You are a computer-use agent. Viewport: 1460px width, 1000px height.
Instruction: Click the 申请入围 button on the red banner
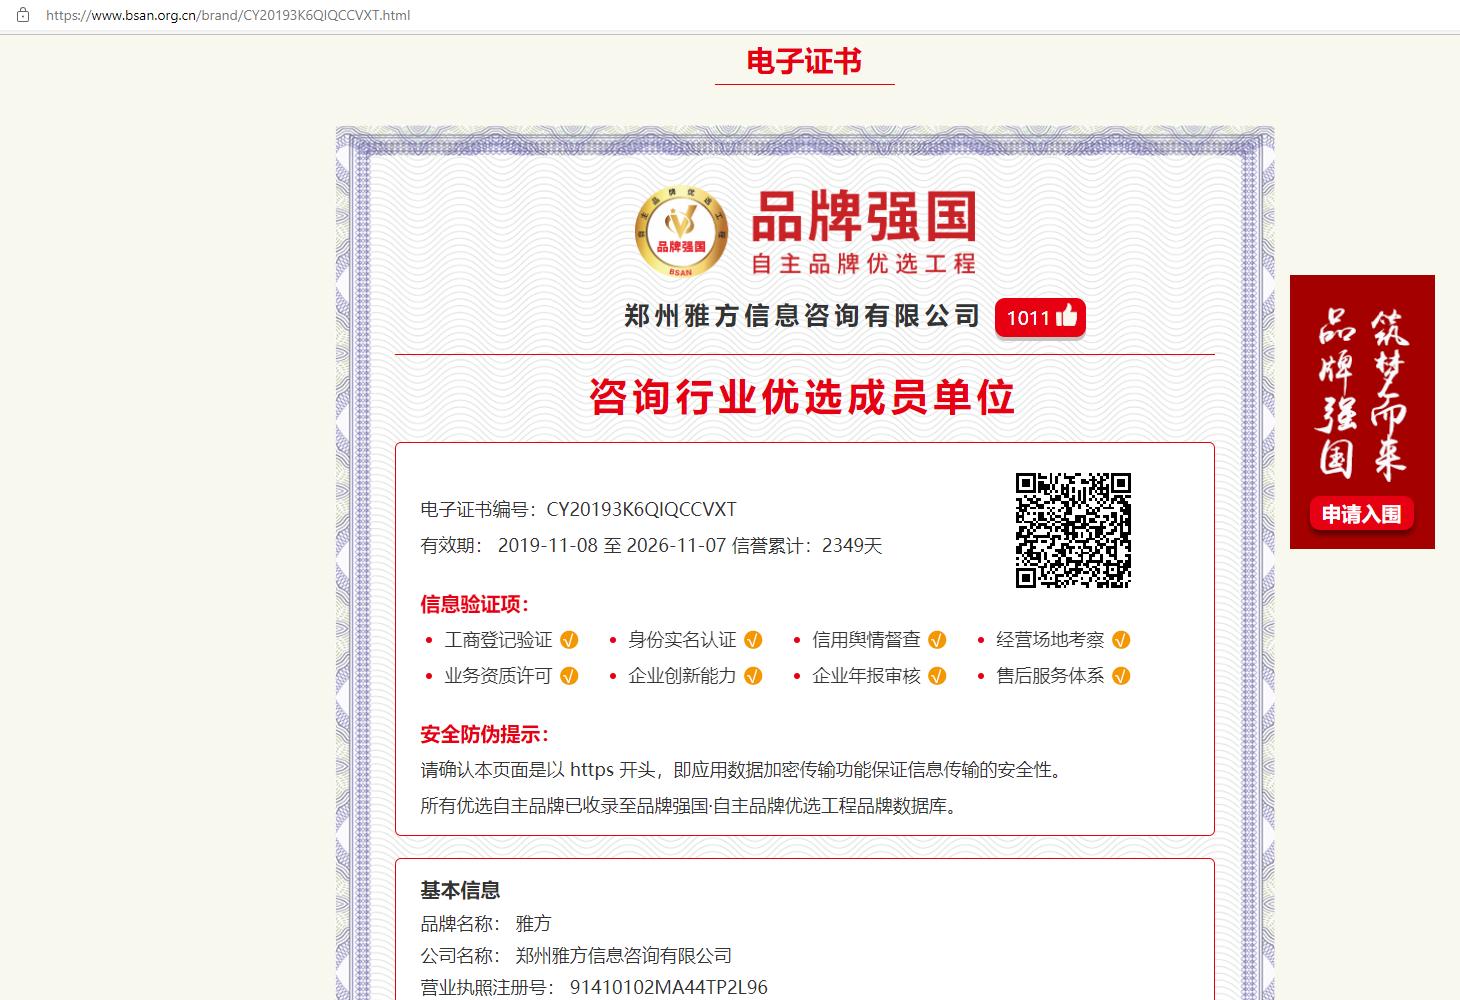(1361, 514)
